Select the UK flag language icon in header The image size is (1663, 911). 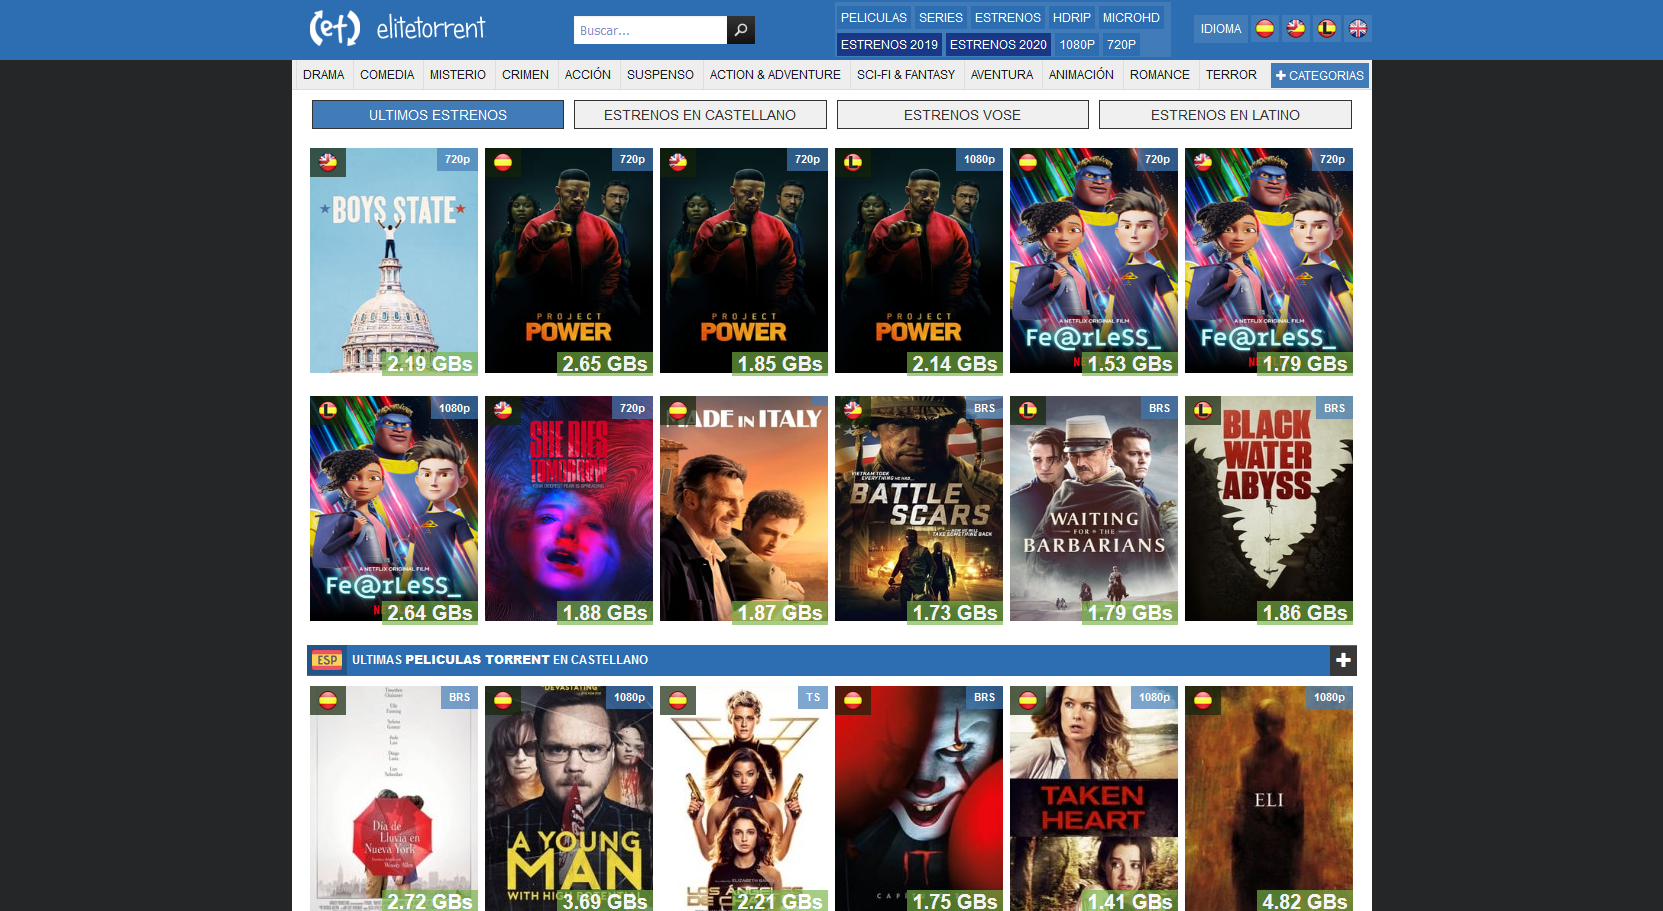1358,29
